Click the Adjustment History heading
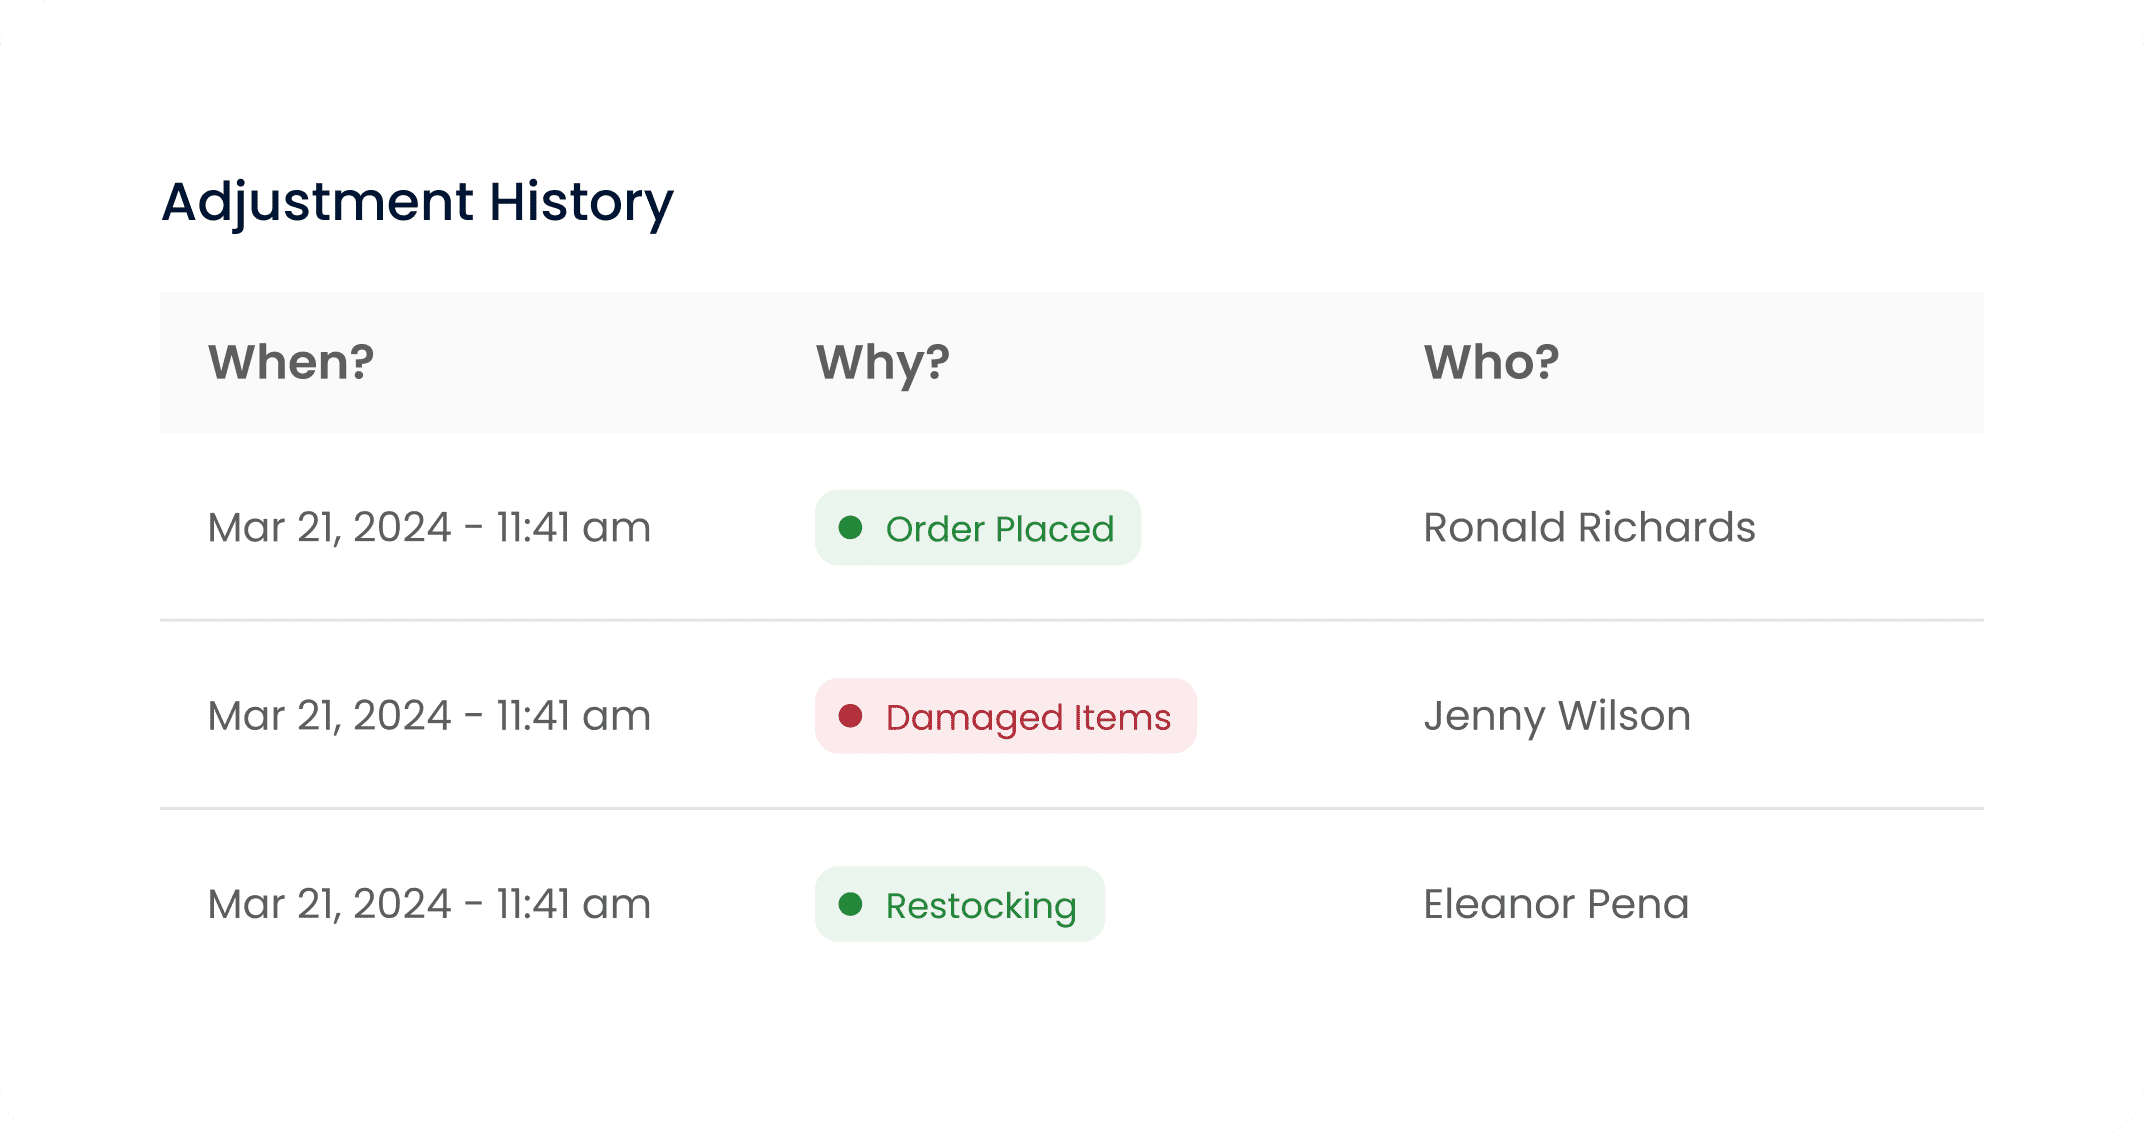The height and width of the screenshot is (1135, 2144). click(x=417, y=202)
